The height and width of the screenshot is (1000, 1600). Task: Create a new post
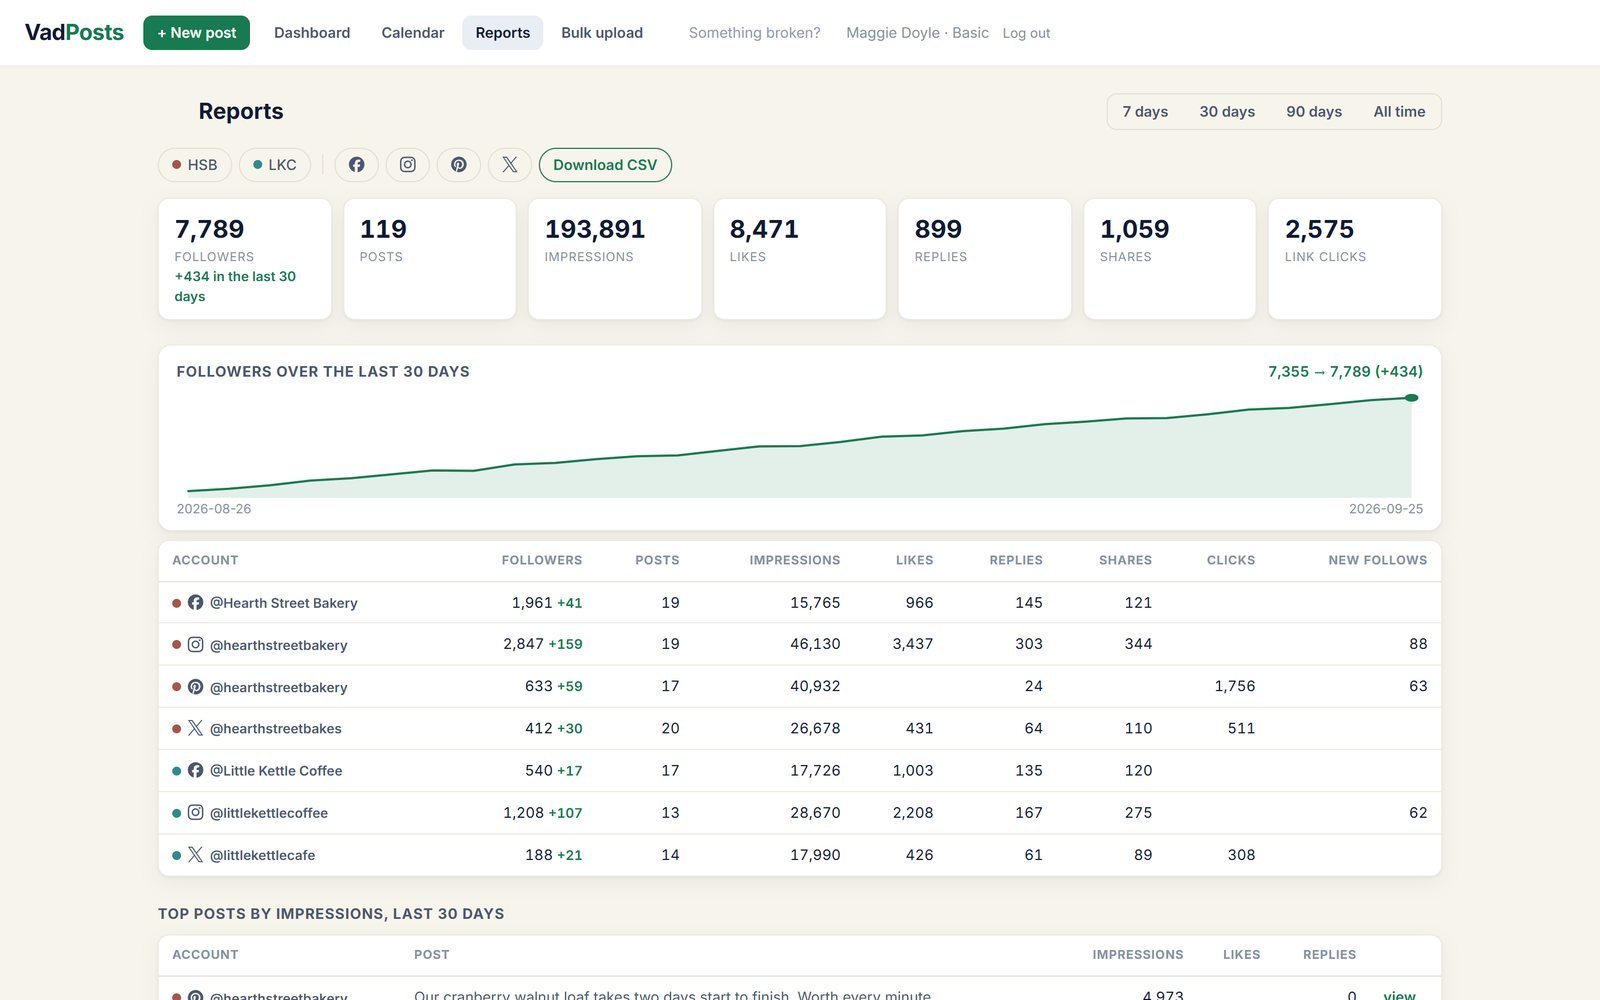[x=196, y=33]
